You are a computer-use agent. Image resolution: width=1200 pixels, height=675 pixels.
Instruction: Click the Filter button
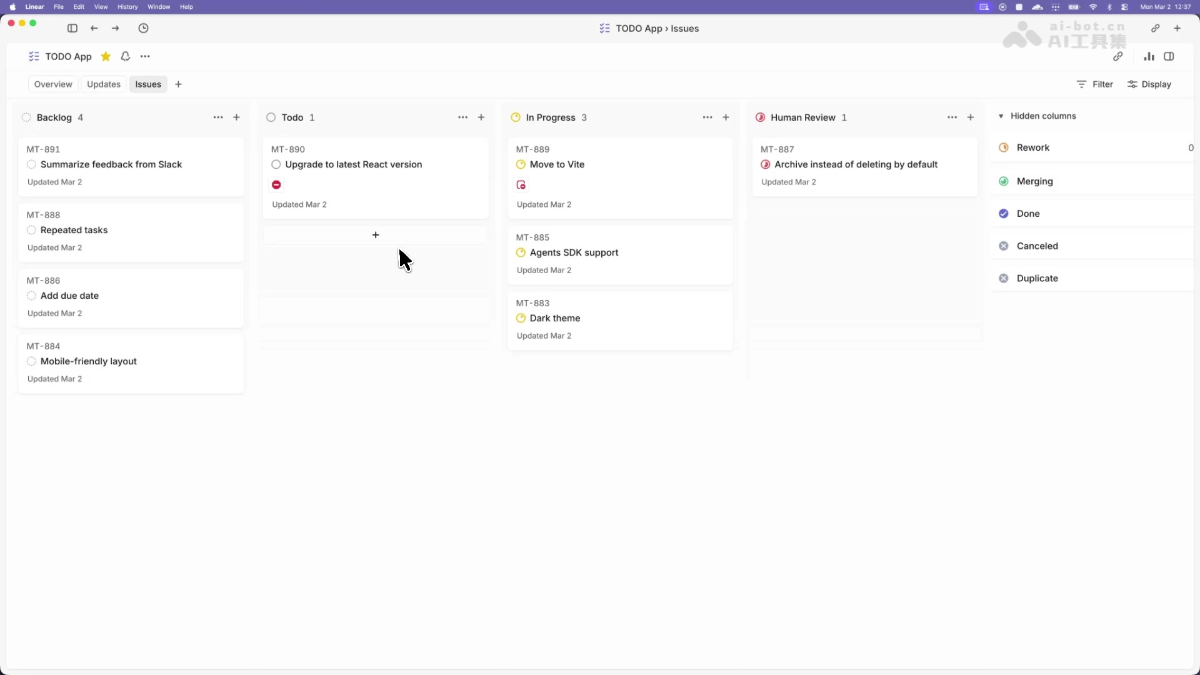(1095, 84)
